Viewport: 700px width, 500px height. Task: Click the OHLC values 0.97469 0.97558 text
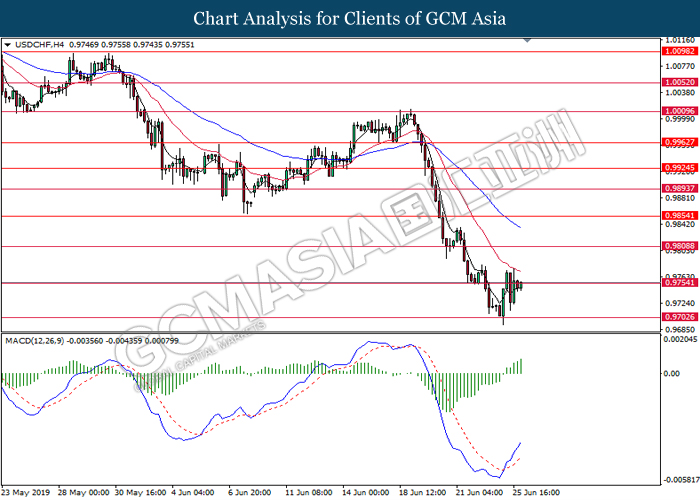[100, 45]
